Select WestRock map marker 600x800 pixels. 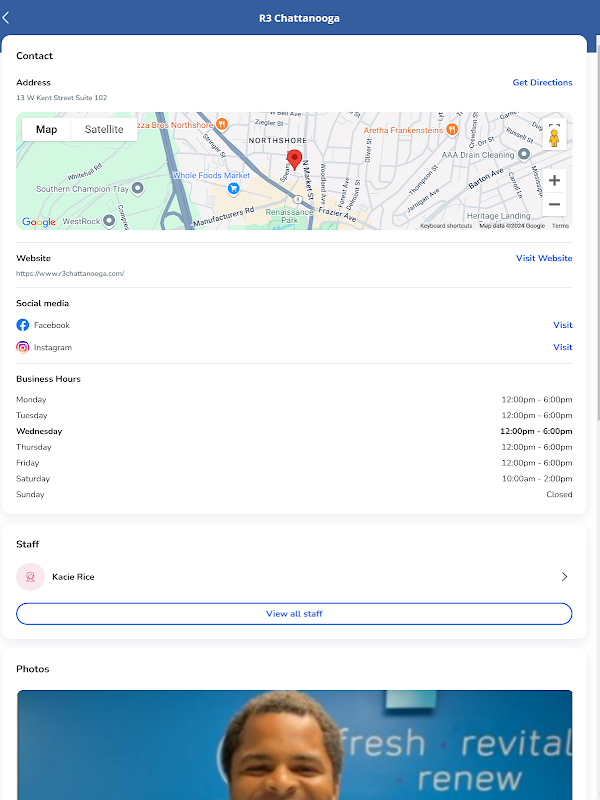click(x=109, y=221)
